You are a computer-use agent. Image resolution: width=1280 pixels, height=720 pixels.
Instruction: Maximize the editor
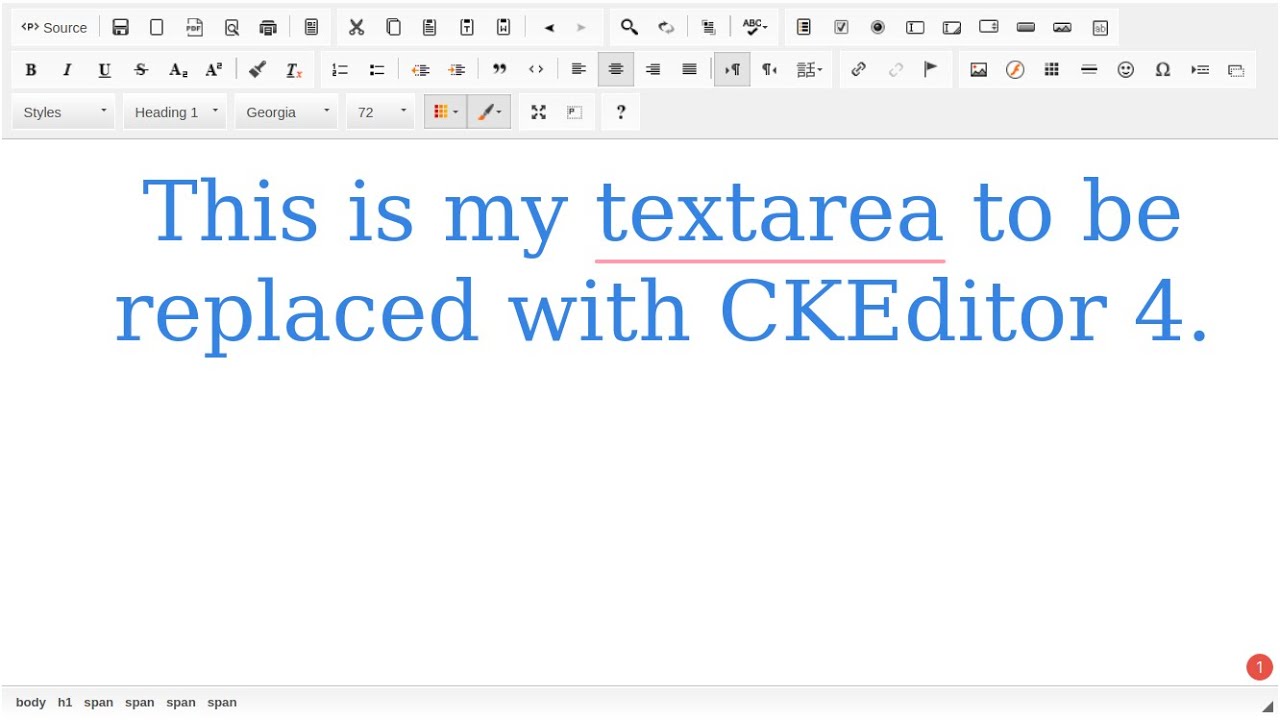coord(538,112)
